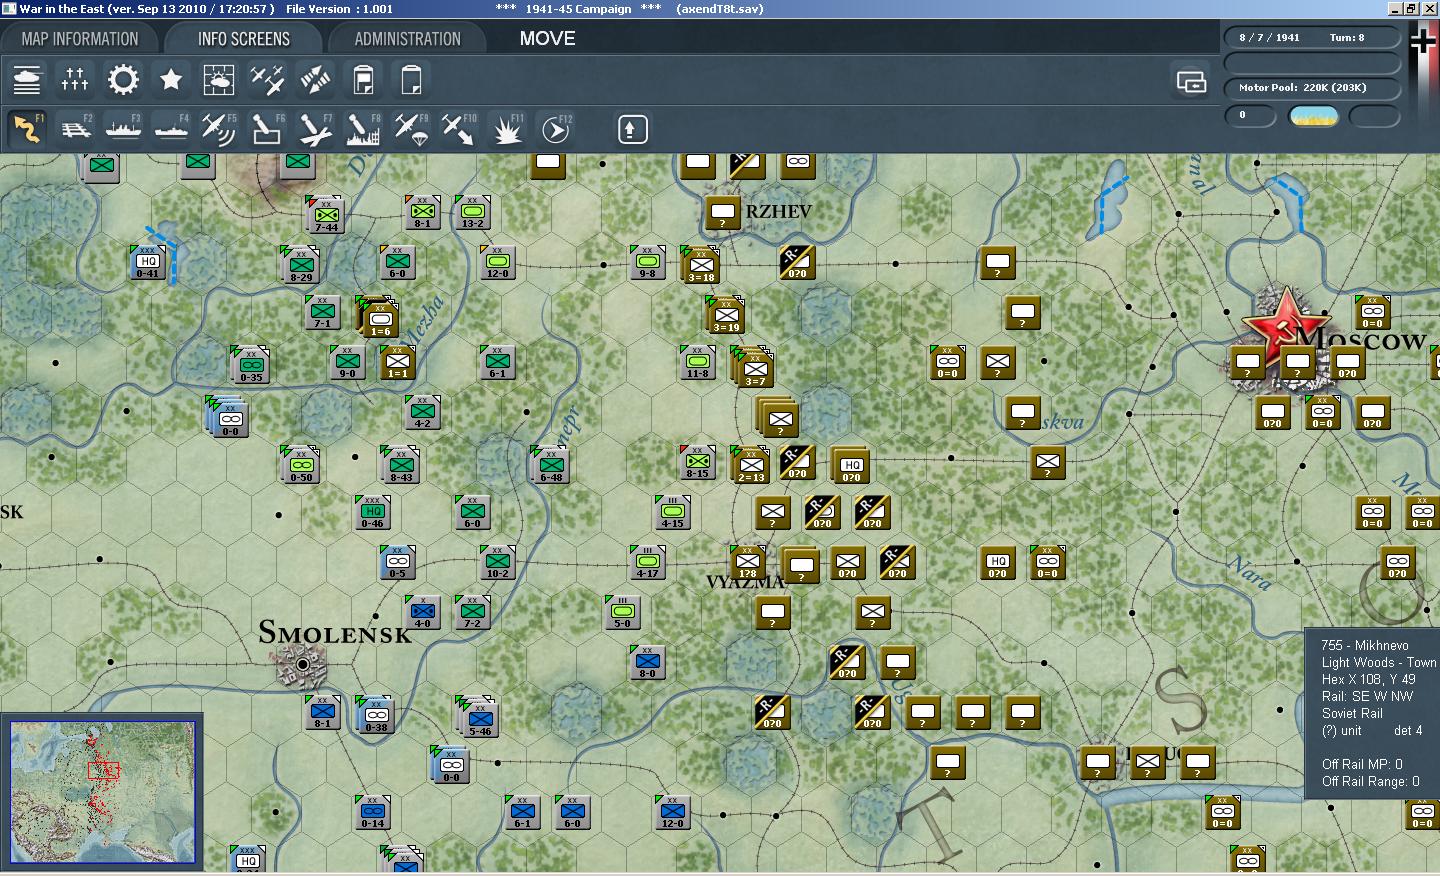Select the German 11-8 panzer counter
Image resolution: width=1440 pixels, height=876 pixels.
coord(697,362)
